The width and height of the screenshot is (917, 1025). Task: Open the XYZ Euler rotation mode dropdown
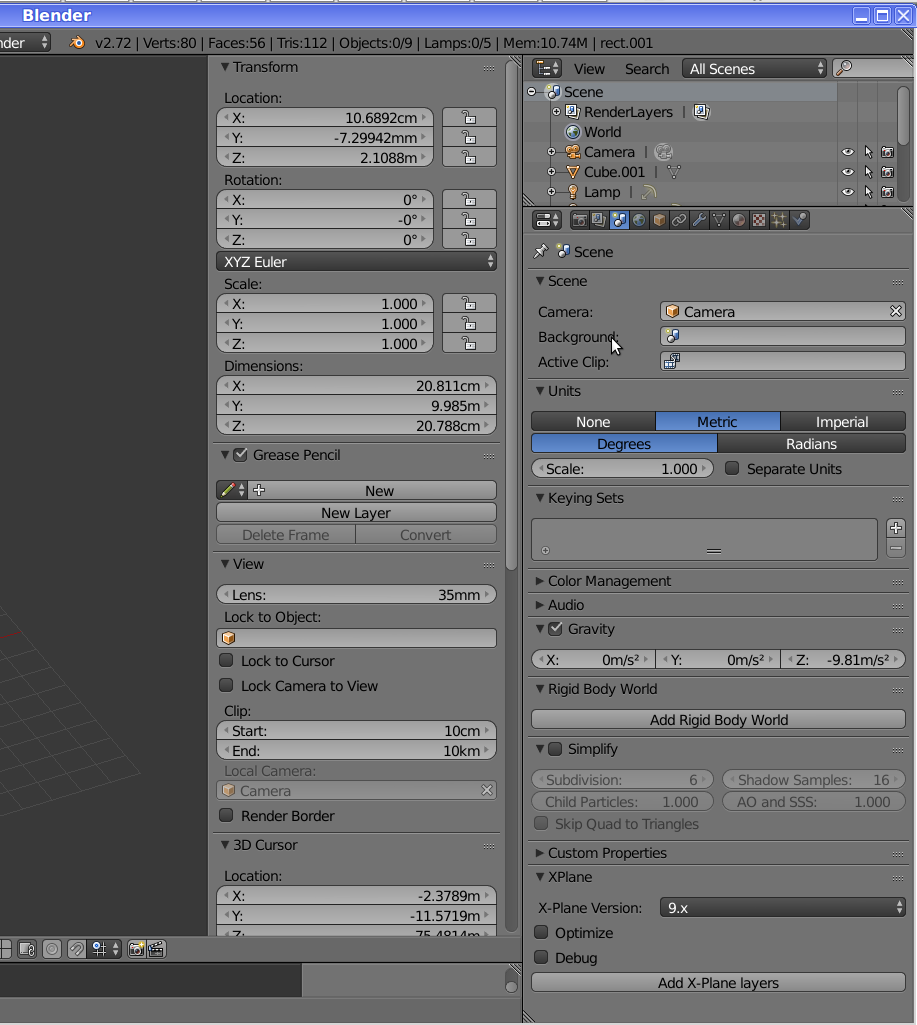pos(356,262)
